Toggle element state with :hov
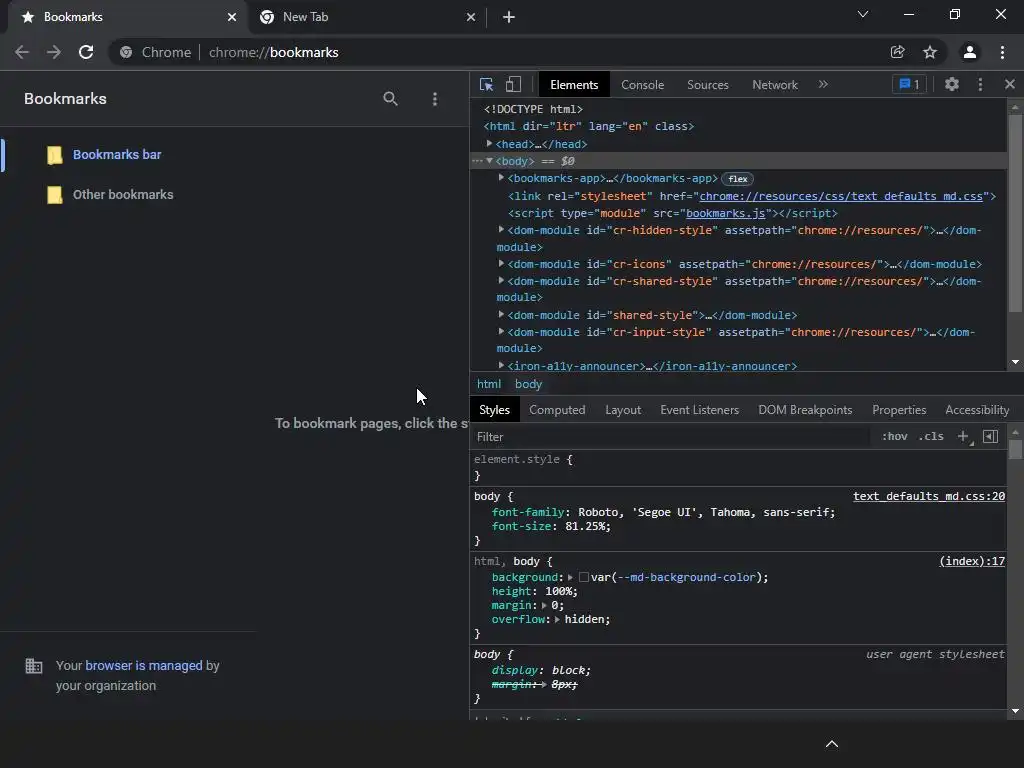1024x768 pixels. pyautogui.click(x=894, y=437)
